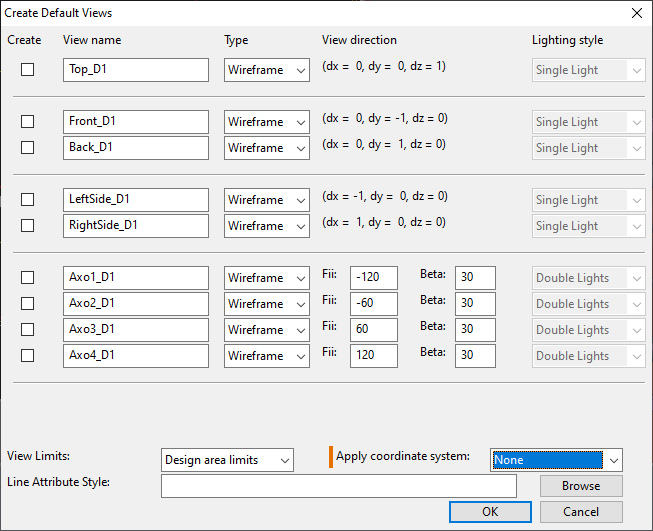Click the Beta field for Axo4_D1
Image resolution: width=653 pixels, height=531 pixels.
tap(475, 356)
